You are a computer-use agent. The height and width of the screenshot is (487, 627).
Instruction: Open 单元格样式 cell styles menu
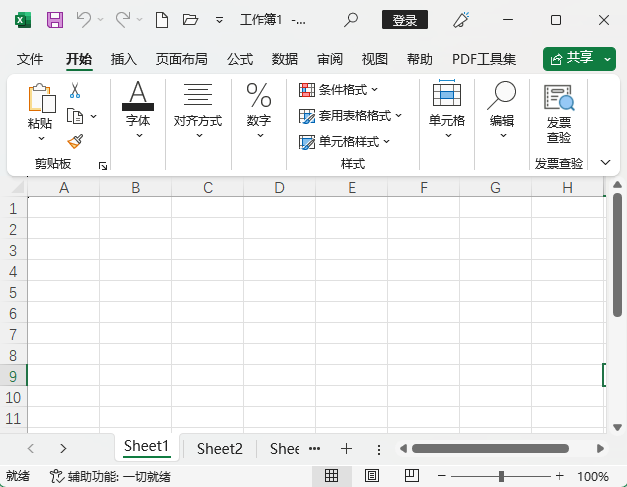(x=344, y=142)
